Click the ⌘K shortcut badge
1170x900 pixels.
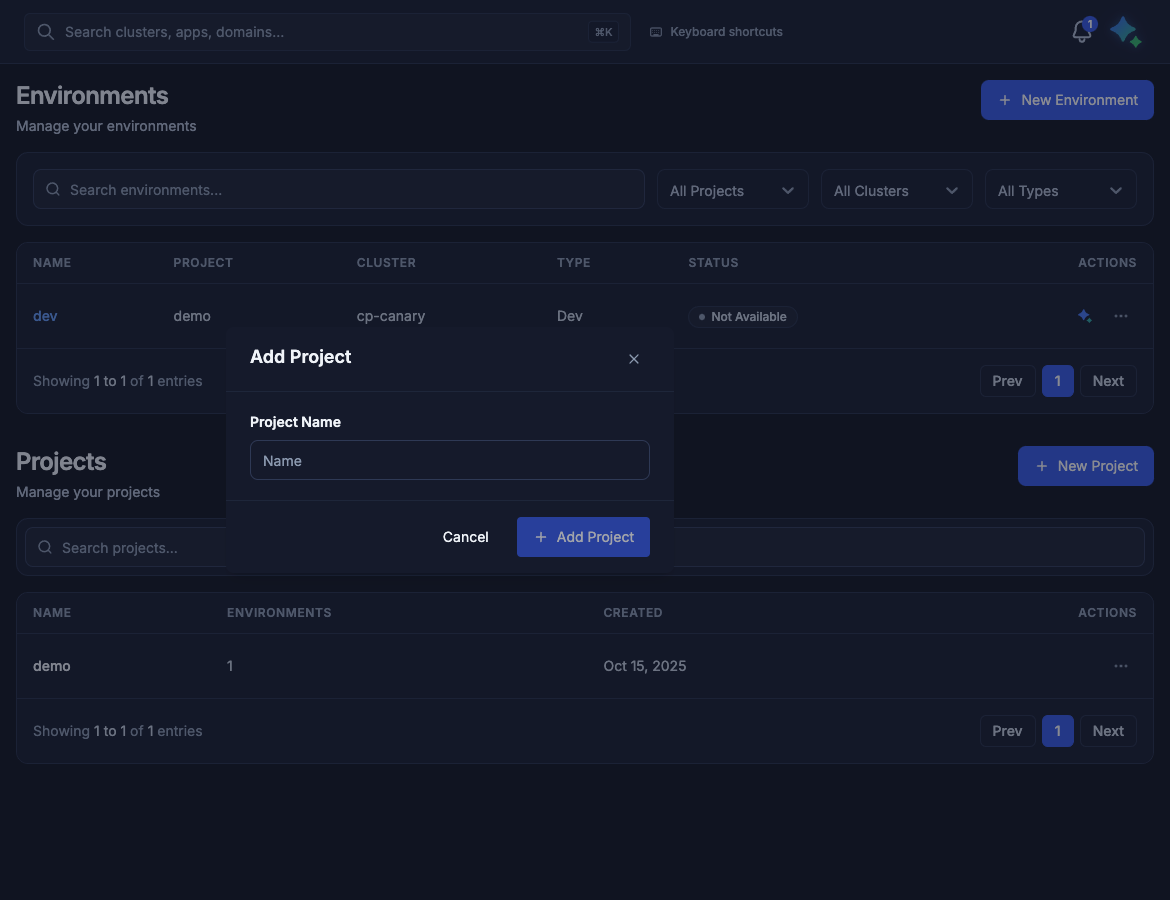(603, 32)
